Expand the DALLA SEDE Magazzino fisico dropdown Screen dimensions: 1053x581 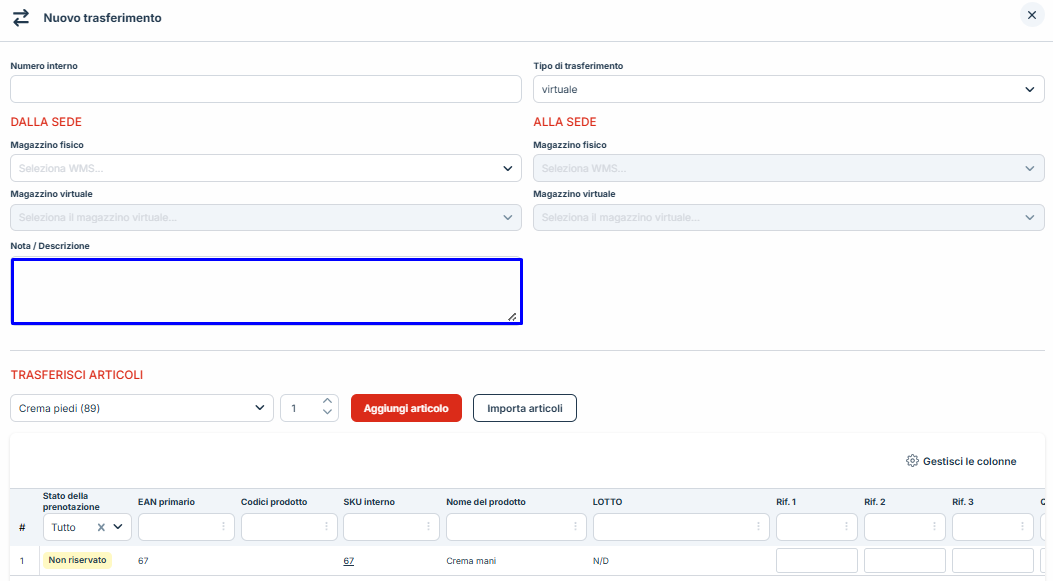pos(266,168)
